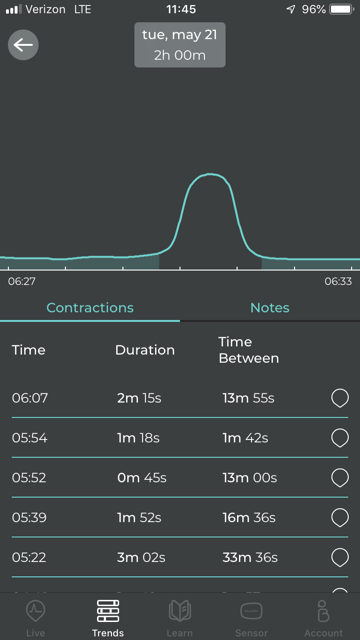Open the tue, may 21 date selector
The width and height of the screenshot is (360, 640).
tap(180, 45)
